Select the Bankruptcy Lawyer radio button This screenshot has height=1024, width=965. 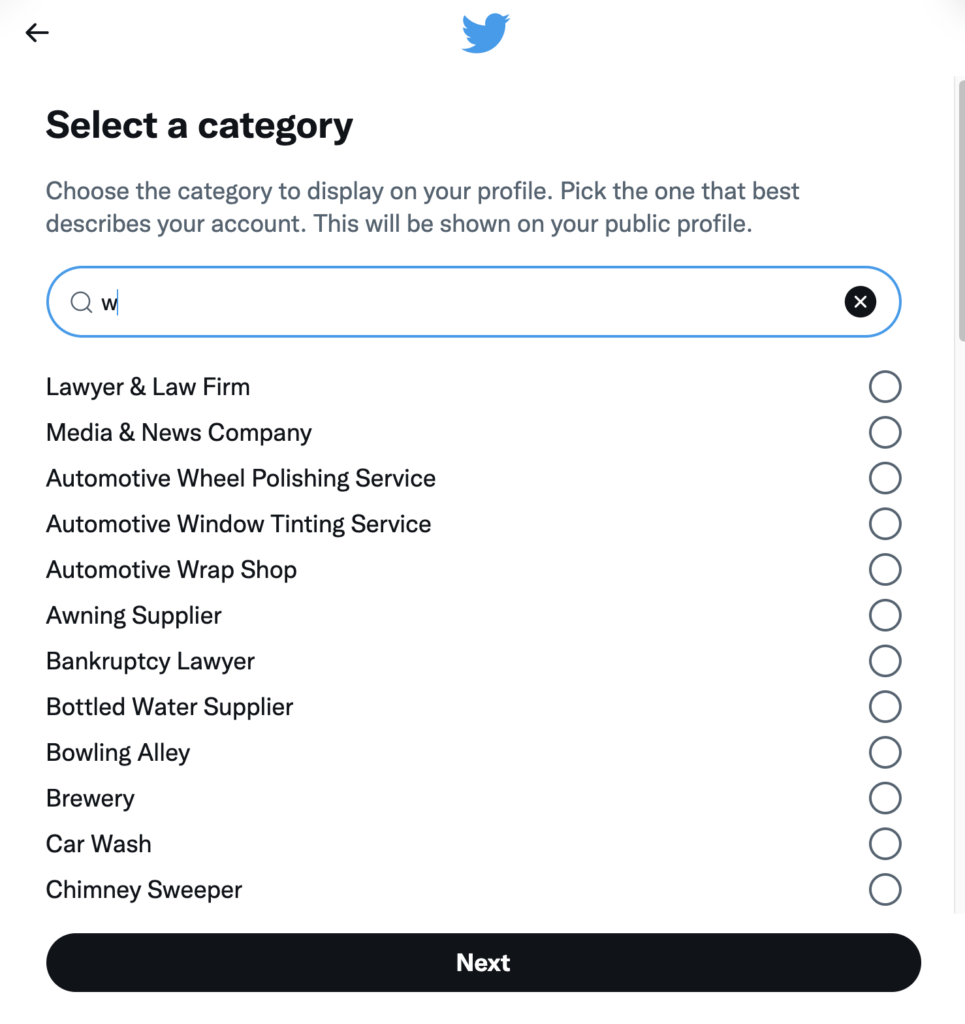point(885,661)
